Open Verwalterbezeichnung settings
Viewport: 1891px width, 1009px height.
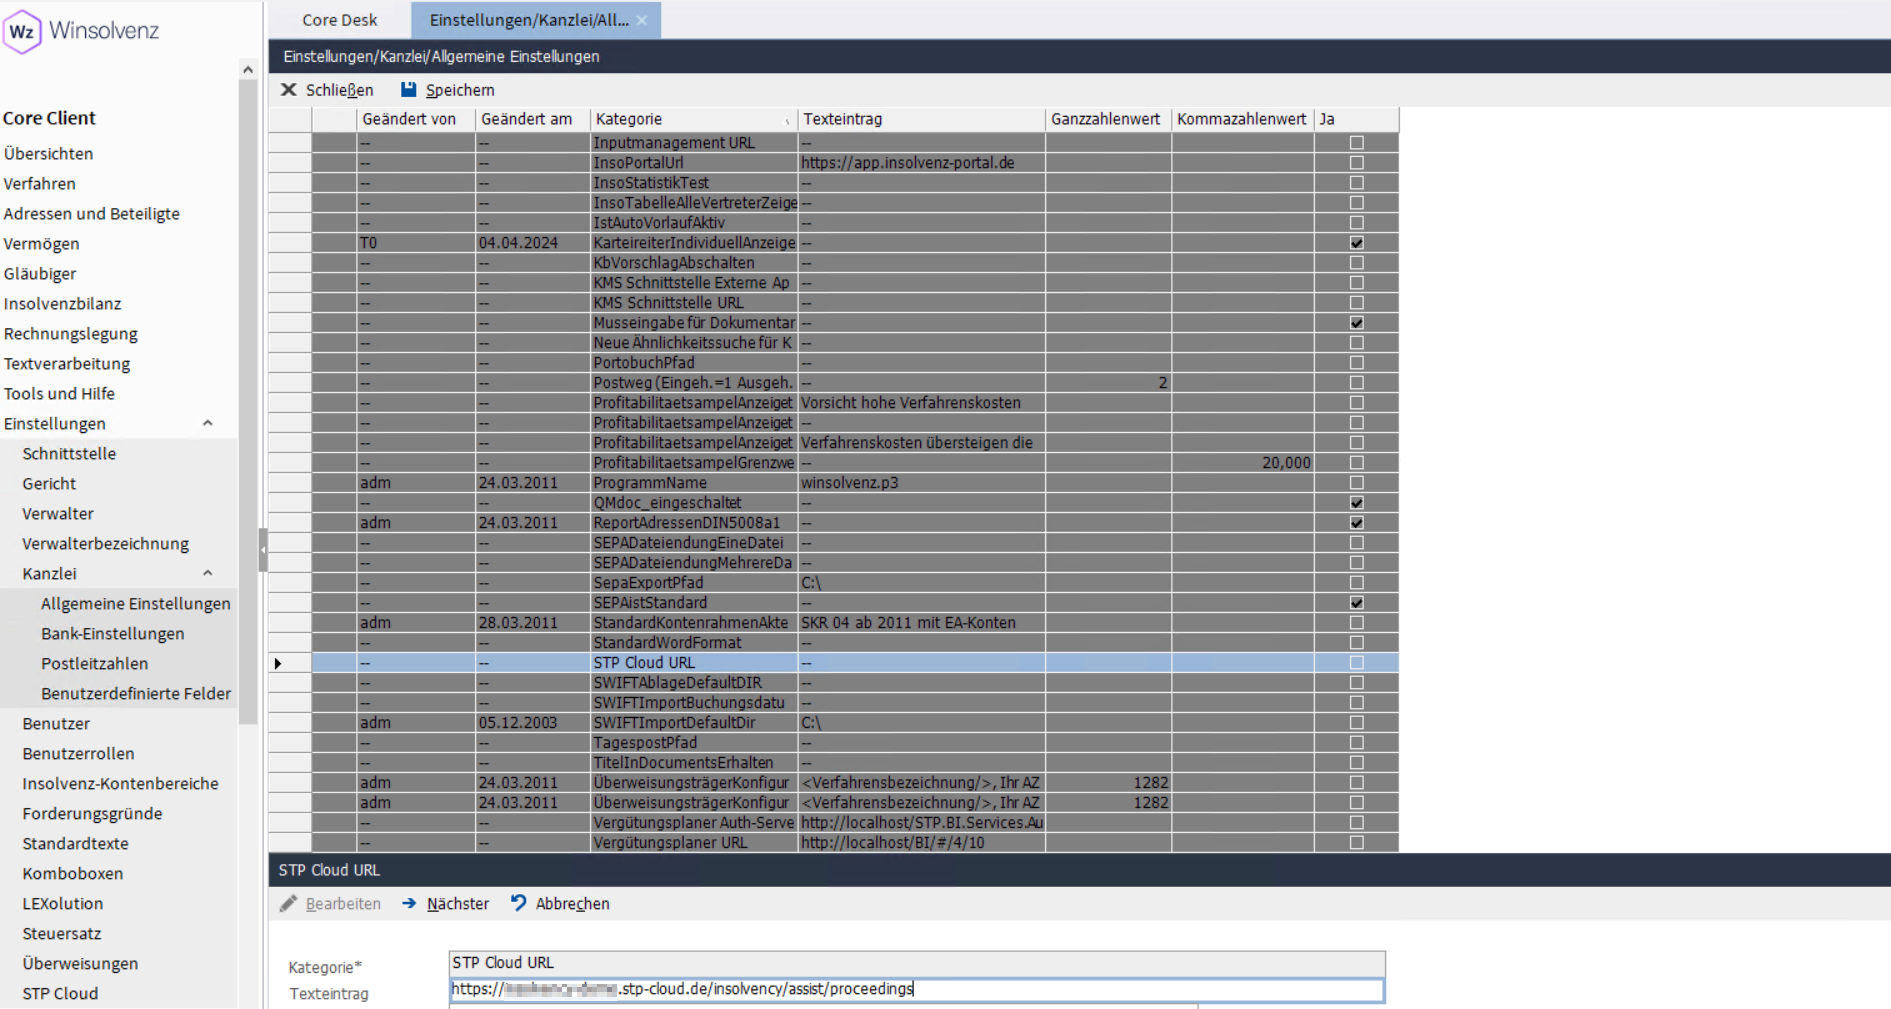(x=106, y=544)
